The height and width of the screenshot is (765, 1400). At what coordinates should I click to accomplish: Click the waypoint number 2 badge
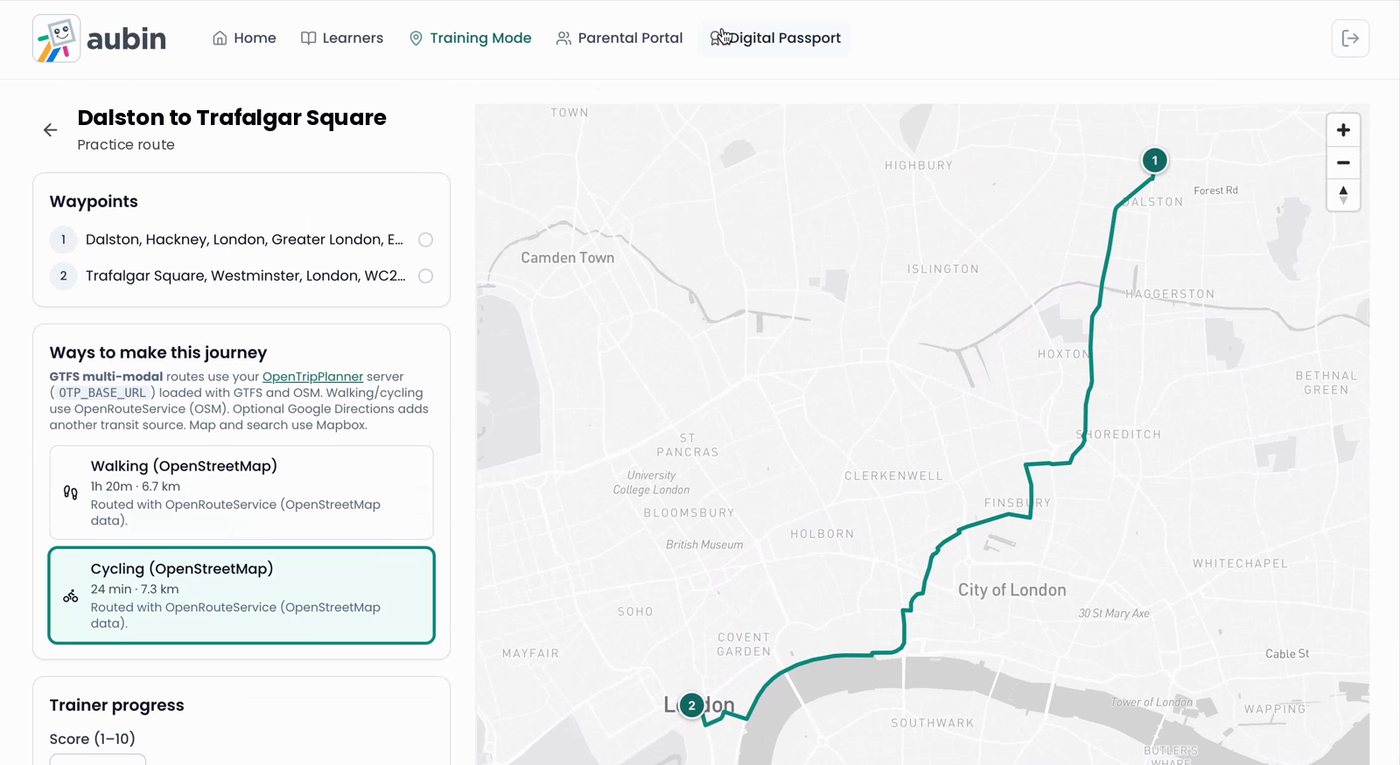click(x=63, y=276)
